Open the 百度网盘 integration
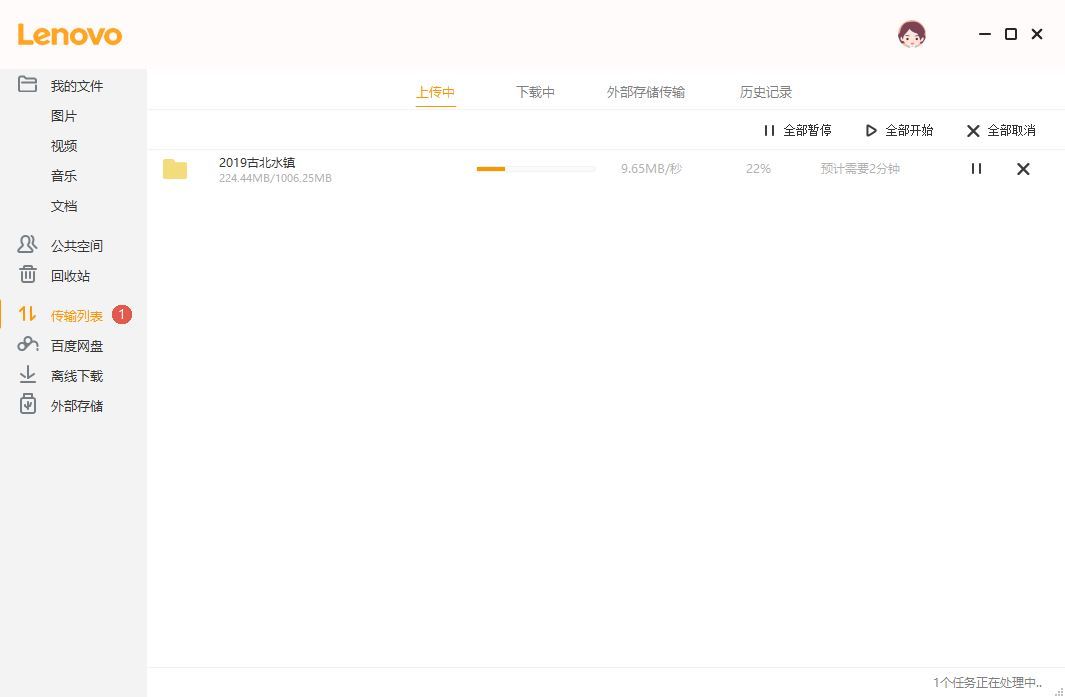 pos(77,345)
